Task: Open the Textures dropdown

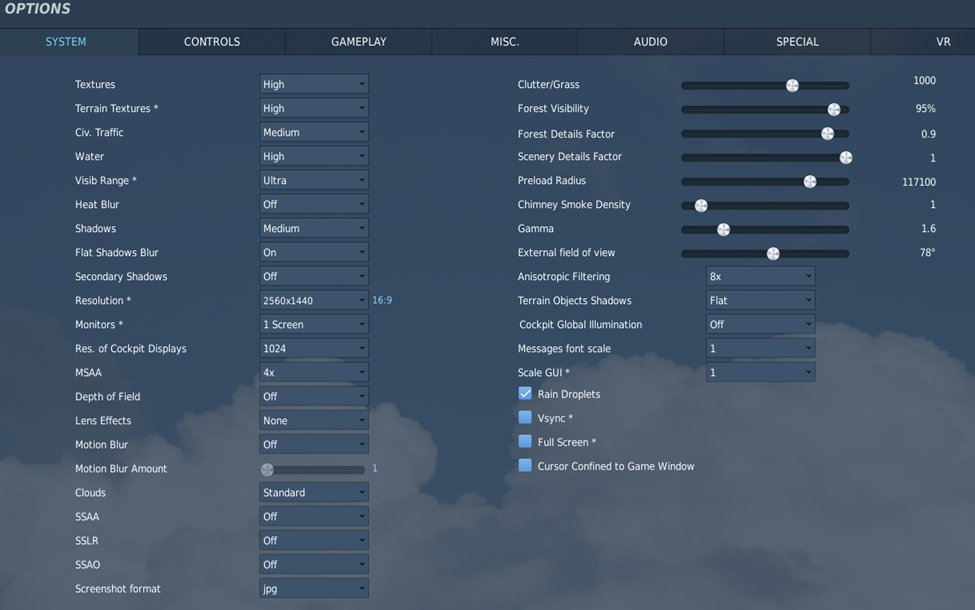Action: click(x=314, y=84)
